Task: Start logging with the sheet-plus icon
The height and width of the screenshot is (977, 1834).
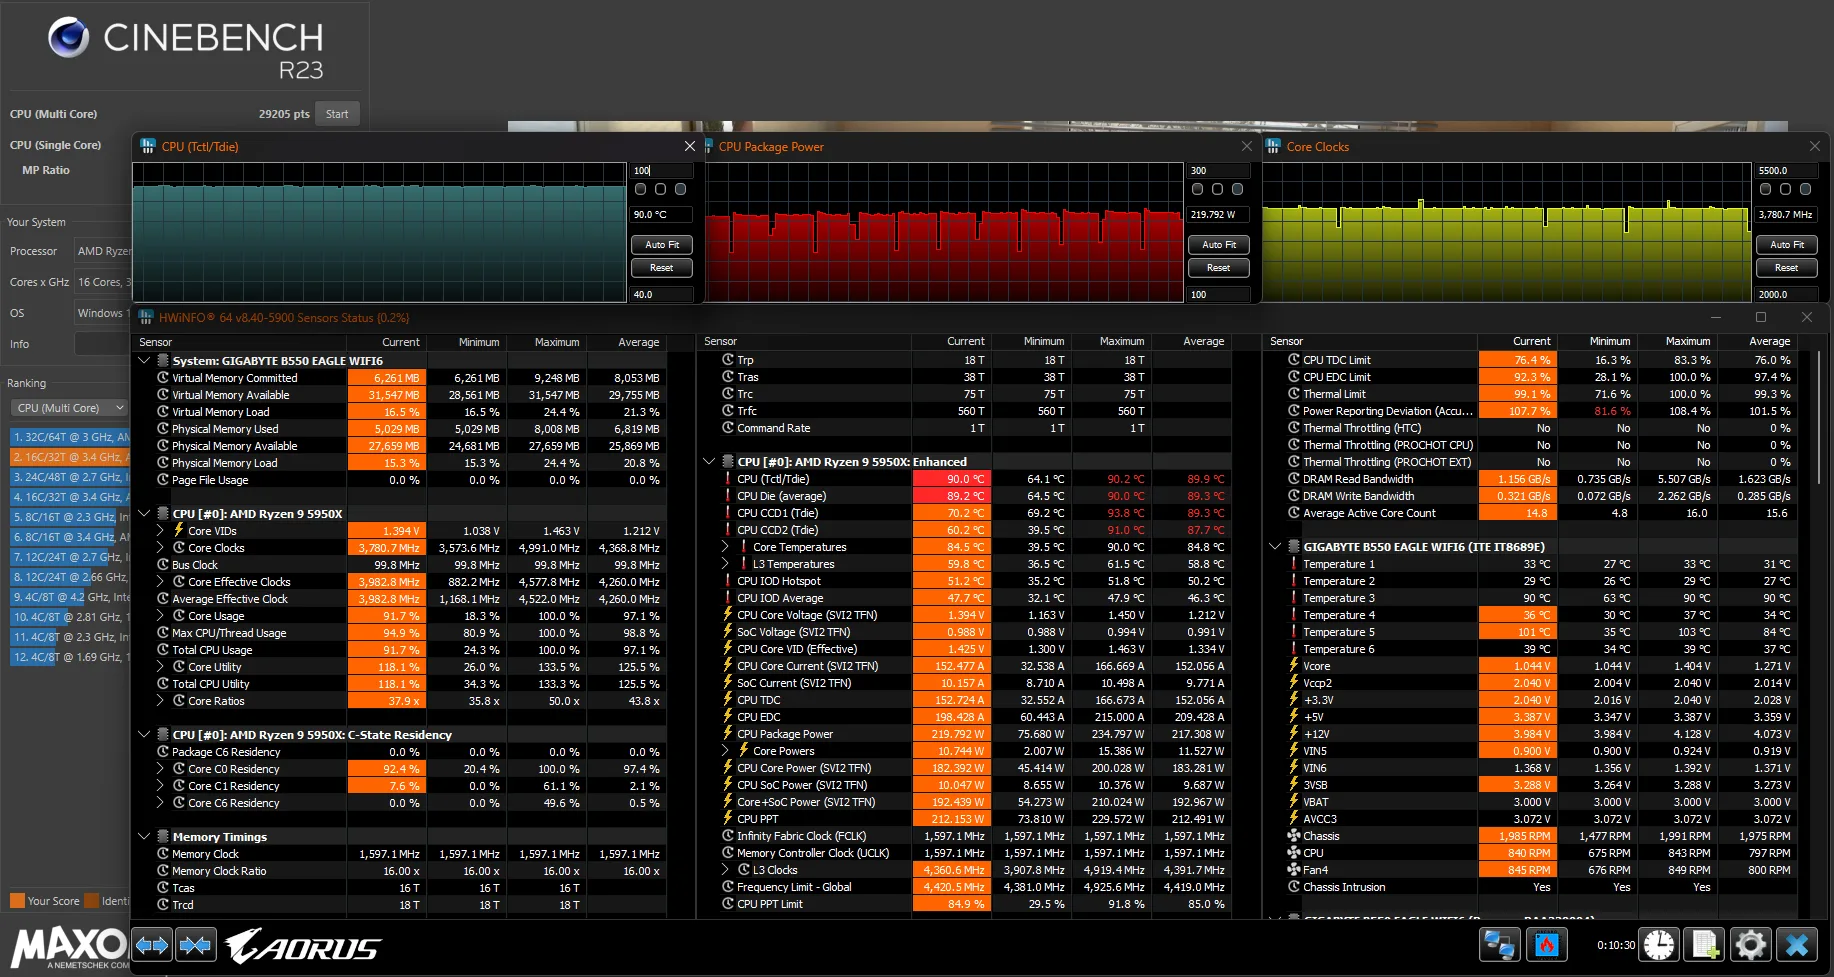Action: (x=1705, y=945)
